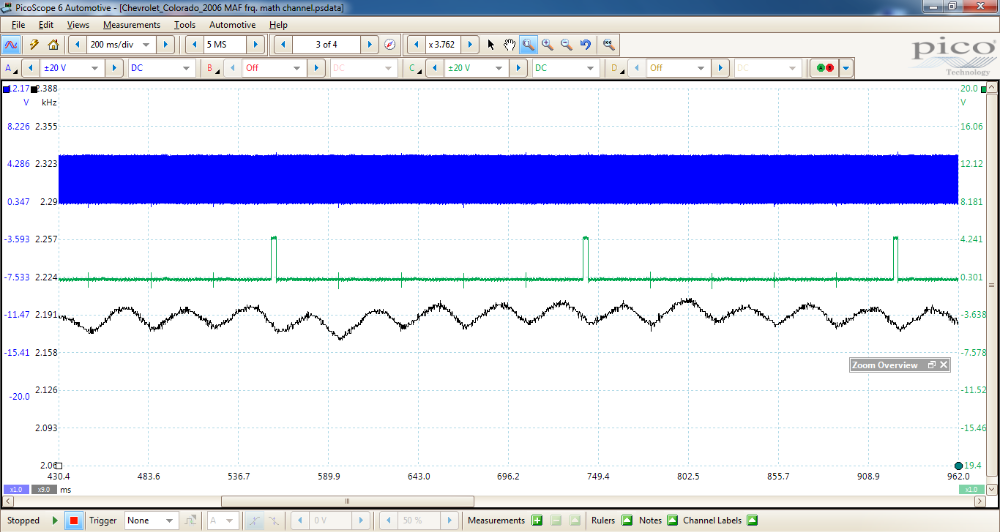Screen dimensions: 1000x532
Task: Click Add Measurement green plus button
Action: 537,520
